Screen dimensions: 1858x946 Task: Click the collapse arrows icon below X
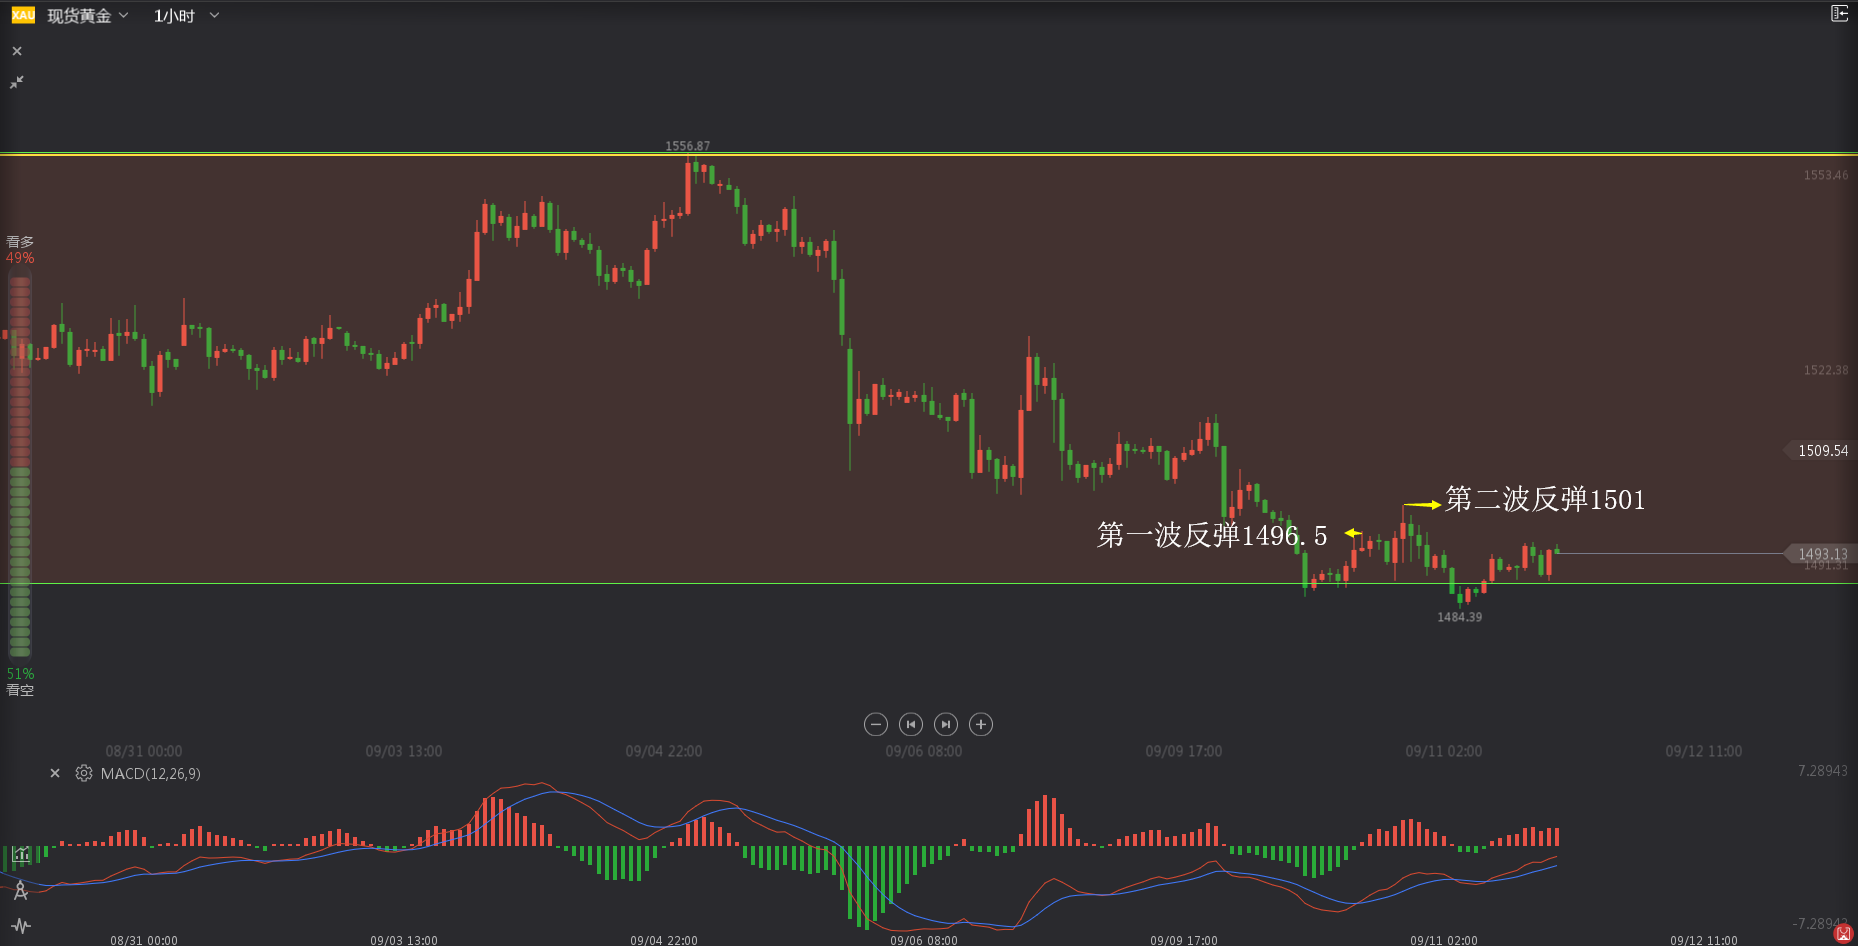pyautogui.click(x=17, y=82)
